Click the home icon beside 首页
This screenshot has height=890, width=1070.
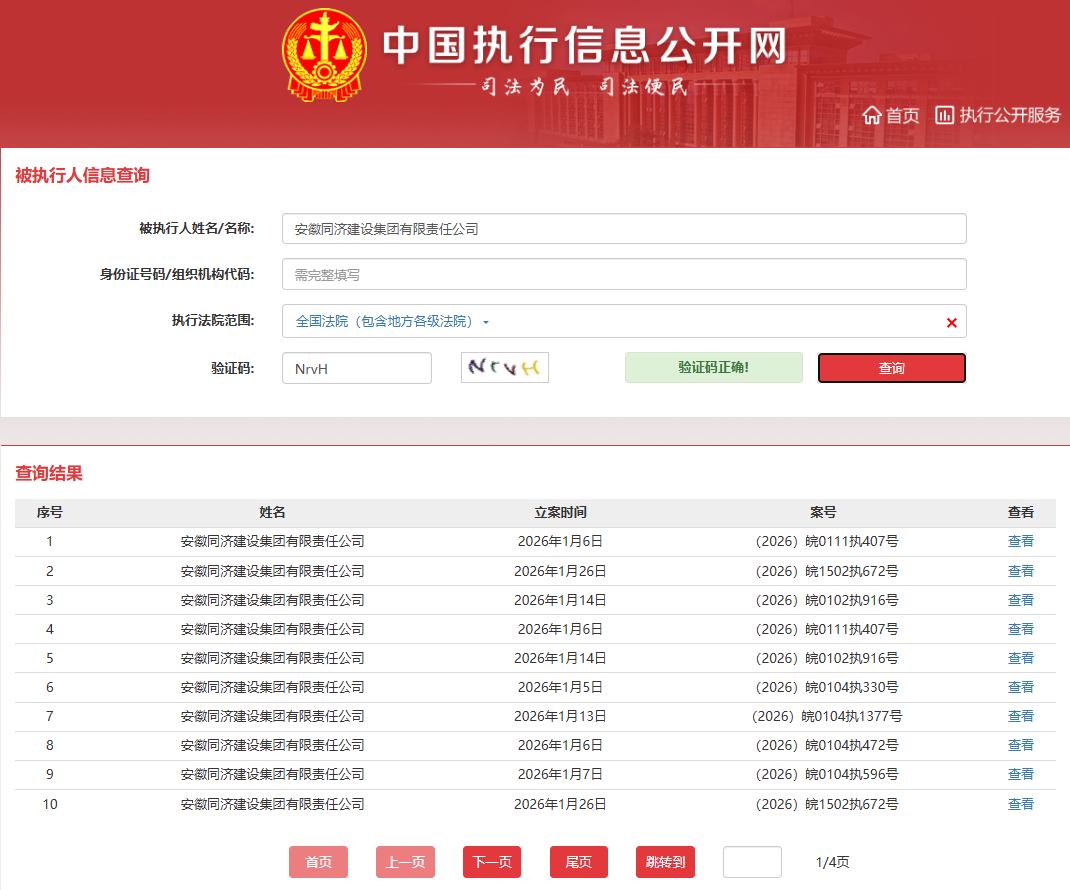click(x=871, y=115)
